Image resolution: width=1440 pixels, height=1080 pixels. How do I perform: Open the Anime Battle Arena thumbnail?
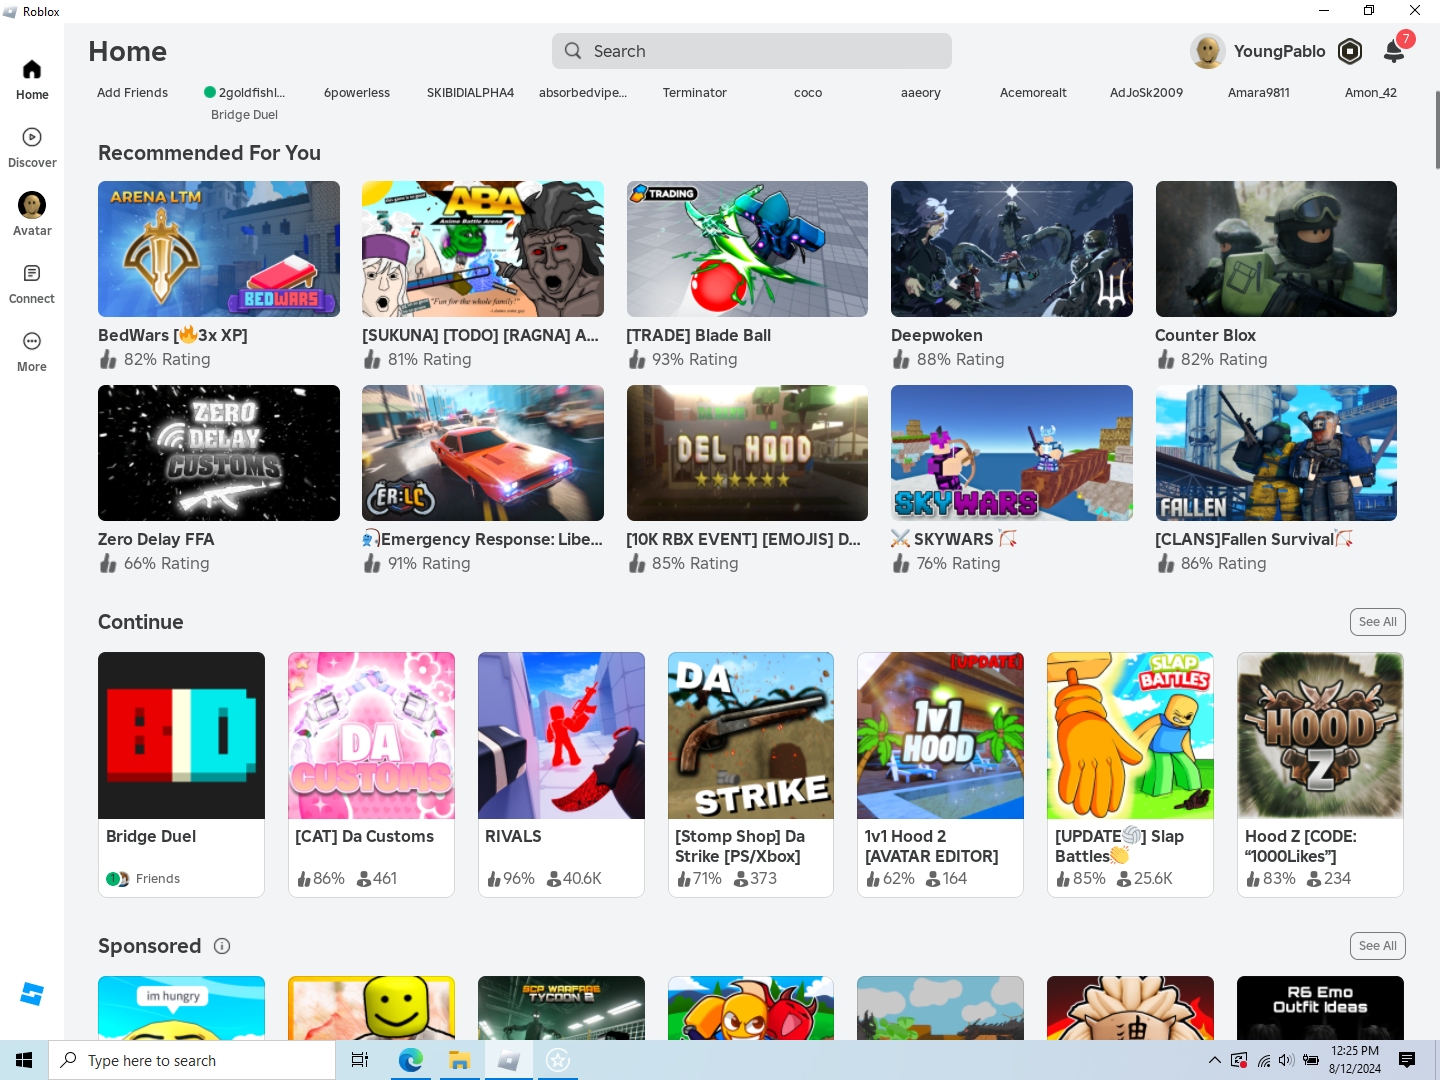[483, 249]
